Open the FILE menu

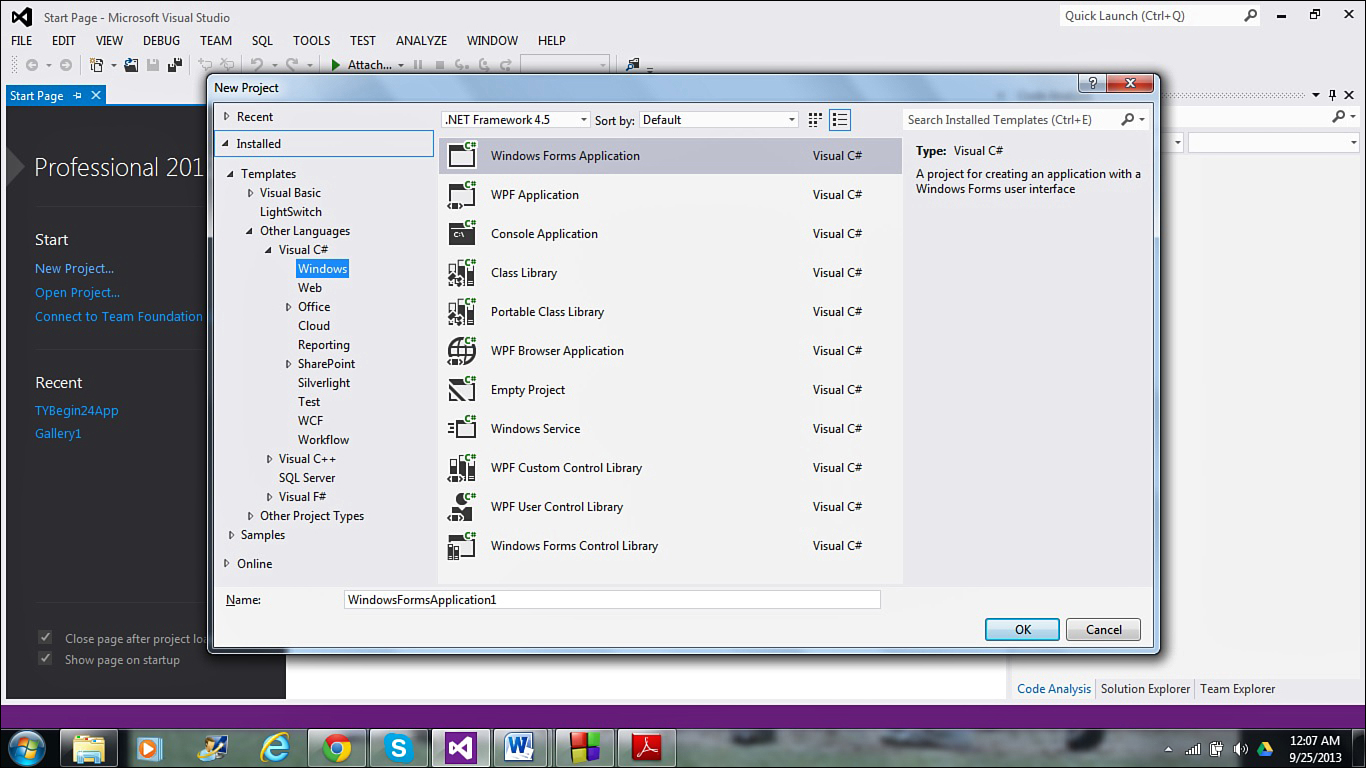pos(22,41)
